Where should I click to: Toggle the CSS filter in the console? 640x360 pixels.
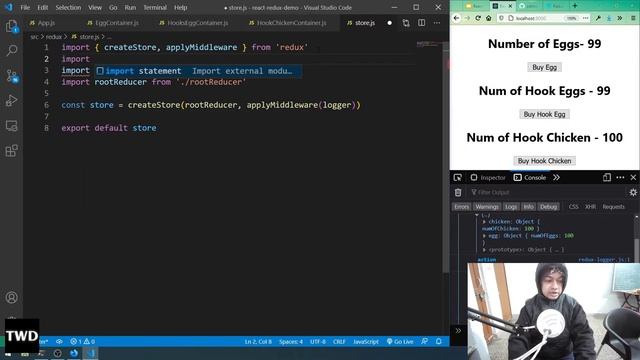(573, 207)
